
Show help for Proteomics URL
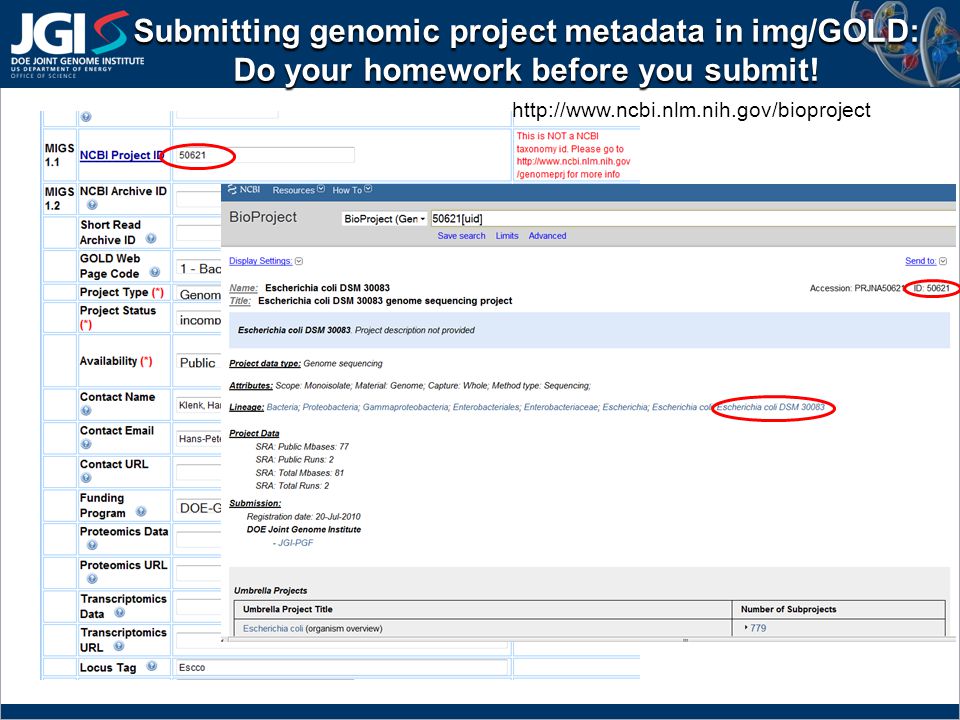point(92,579)
